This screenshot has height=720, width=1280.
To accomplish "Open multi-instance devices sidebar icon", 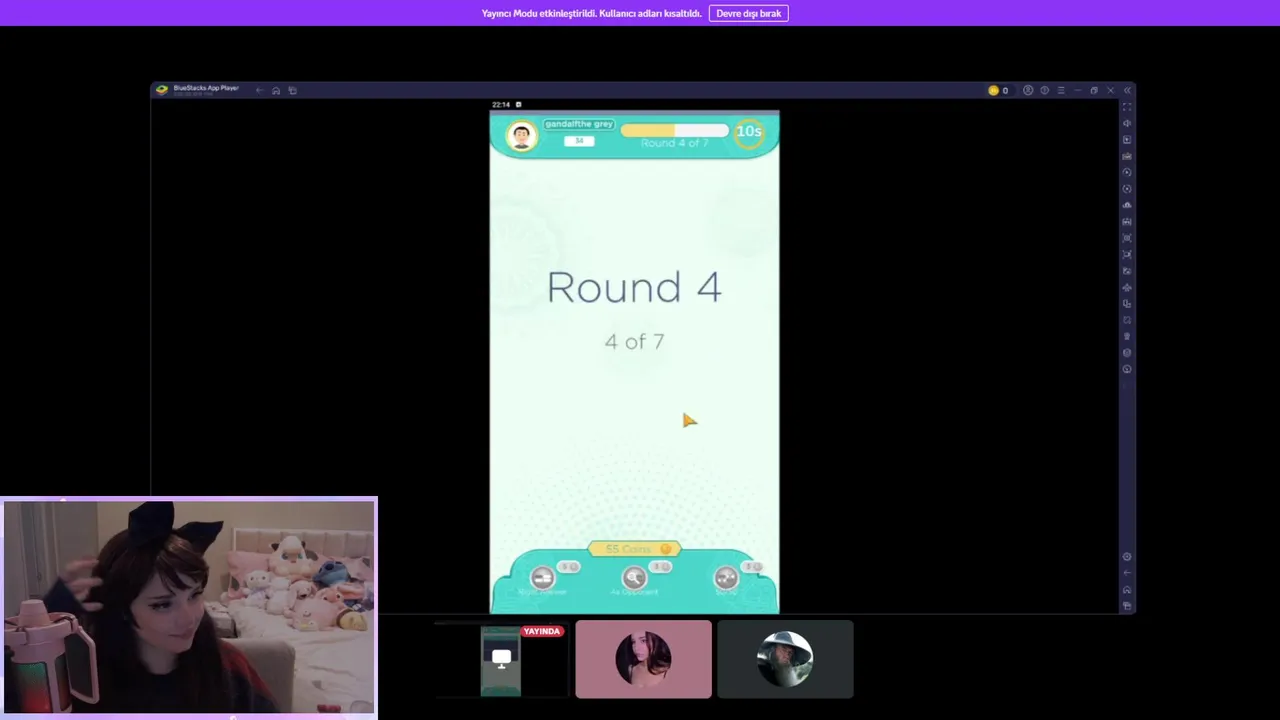I will pyautogui.click(x=1127, y=304).
